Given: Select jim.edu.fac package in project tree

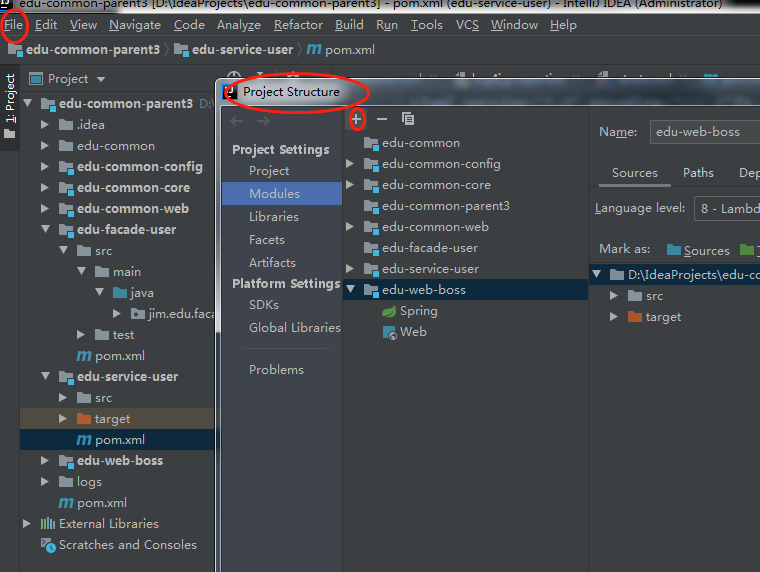Looking at the screenshot, I should tap(172, 314).
